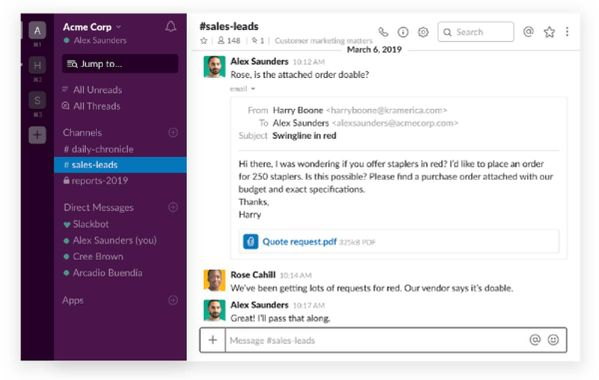Collapse the email attachment dropdown arrow
The width and height of the screenshot is (599, 380).
[x=253, y=89]
